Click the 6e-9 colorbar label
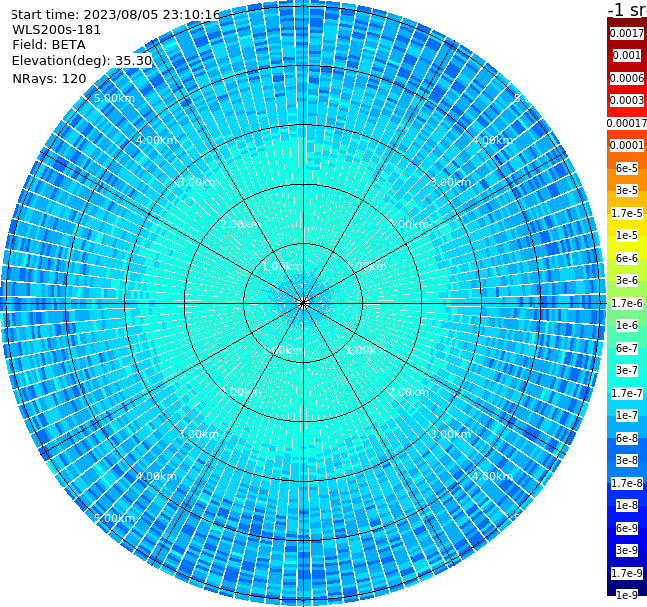The height and width of the screenshot is (607, 647). point(627,528)
